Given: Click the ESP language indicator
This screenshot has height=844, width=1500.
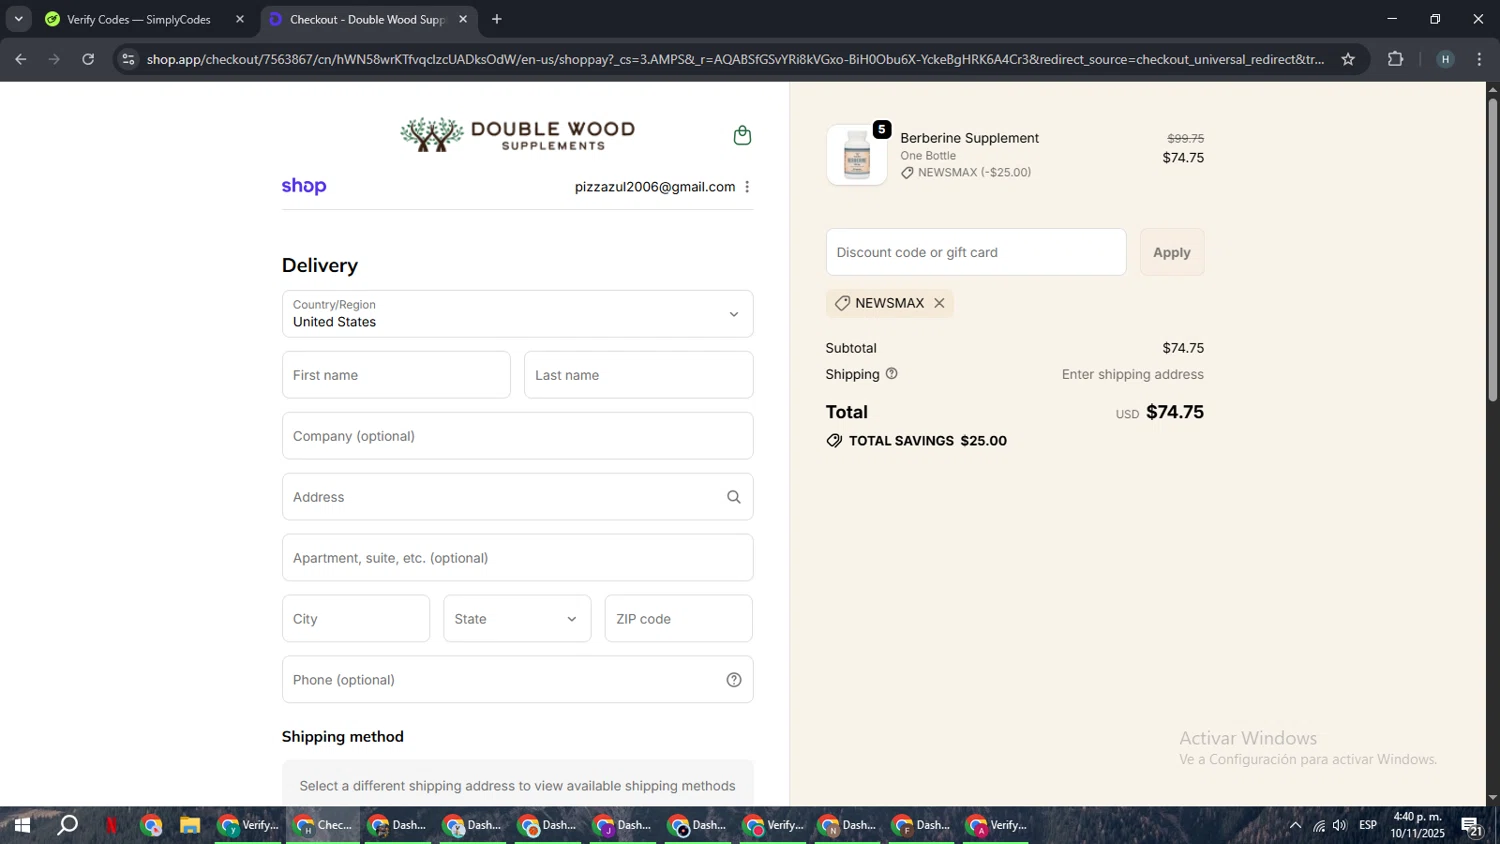Looking at the screenshot, I should point(1368,825).
